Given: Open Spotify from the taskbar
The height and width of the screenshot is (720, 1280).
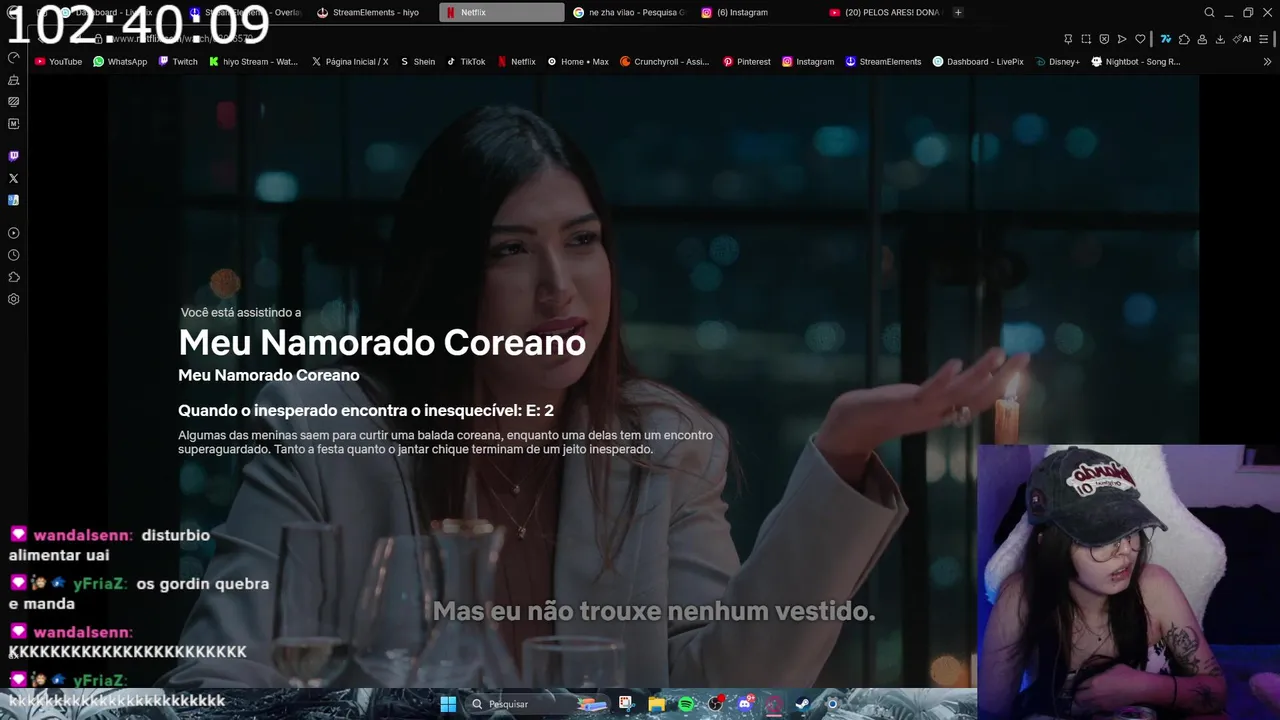Looking at the screenshot, I should click(686, 704).
